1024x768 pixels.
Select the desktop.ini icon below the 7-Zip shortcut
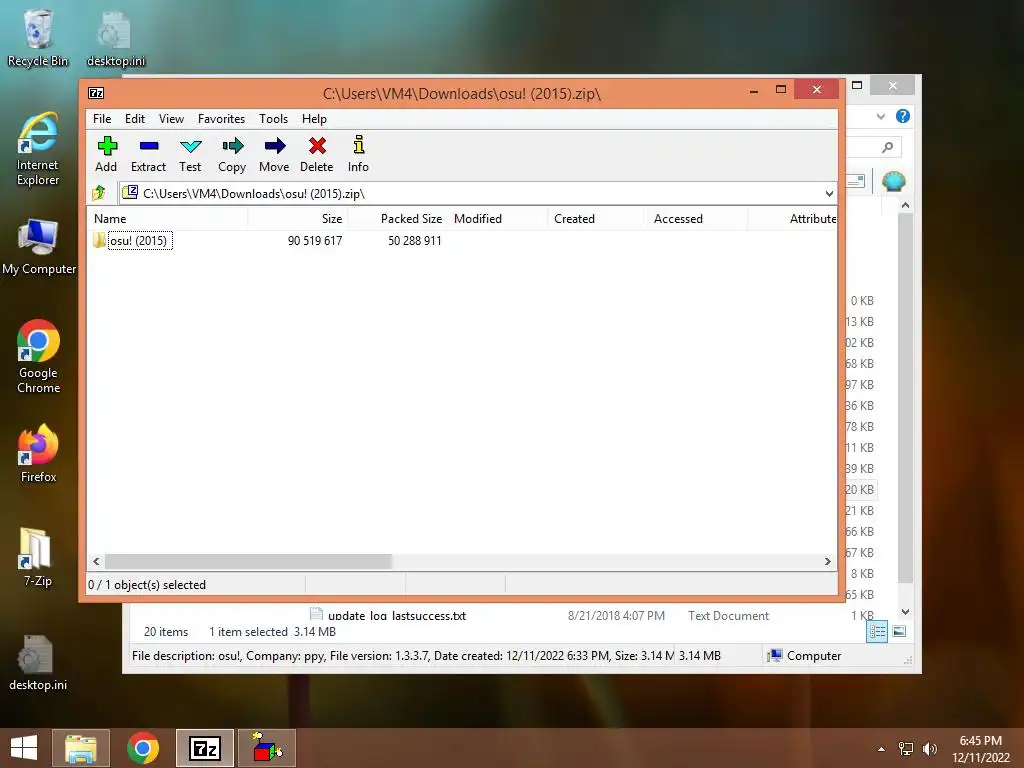[37, 663]
